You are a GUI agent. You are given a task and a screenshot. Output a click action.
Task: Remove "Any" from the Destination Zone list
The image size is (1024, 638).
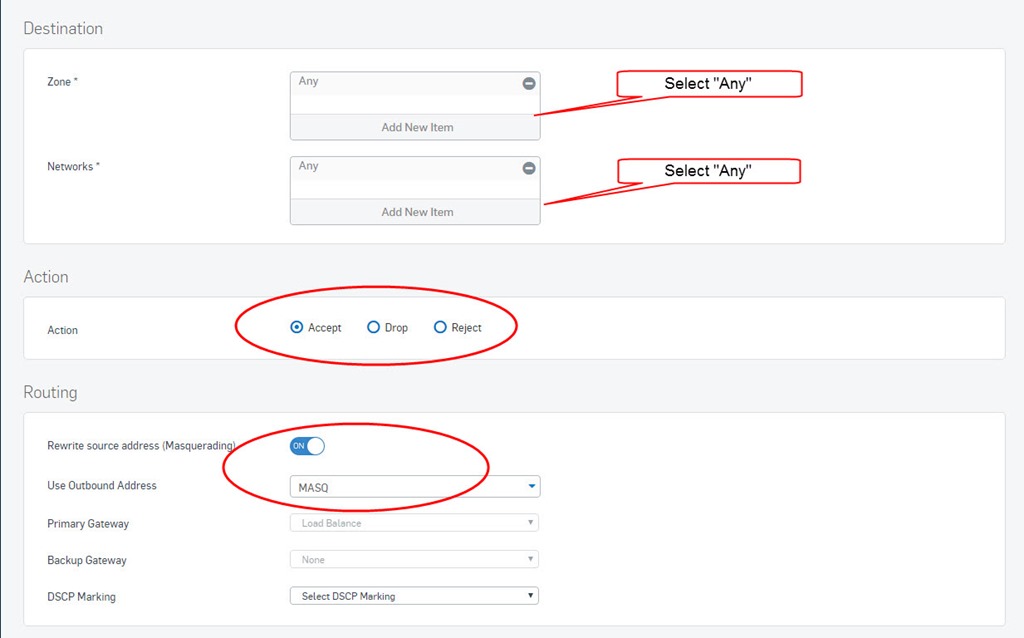[x=529, y=83]
